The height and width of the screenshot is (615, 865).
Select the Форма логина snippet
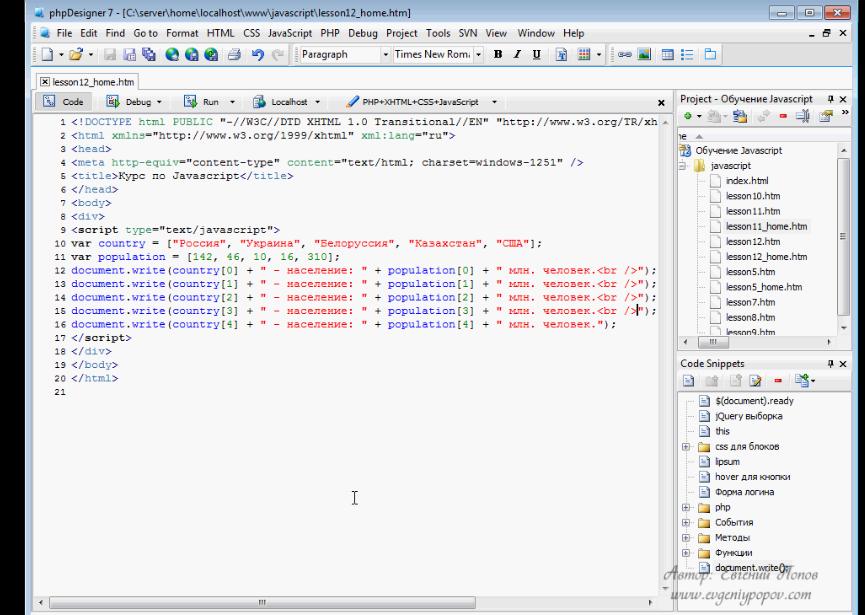(744, 492)
